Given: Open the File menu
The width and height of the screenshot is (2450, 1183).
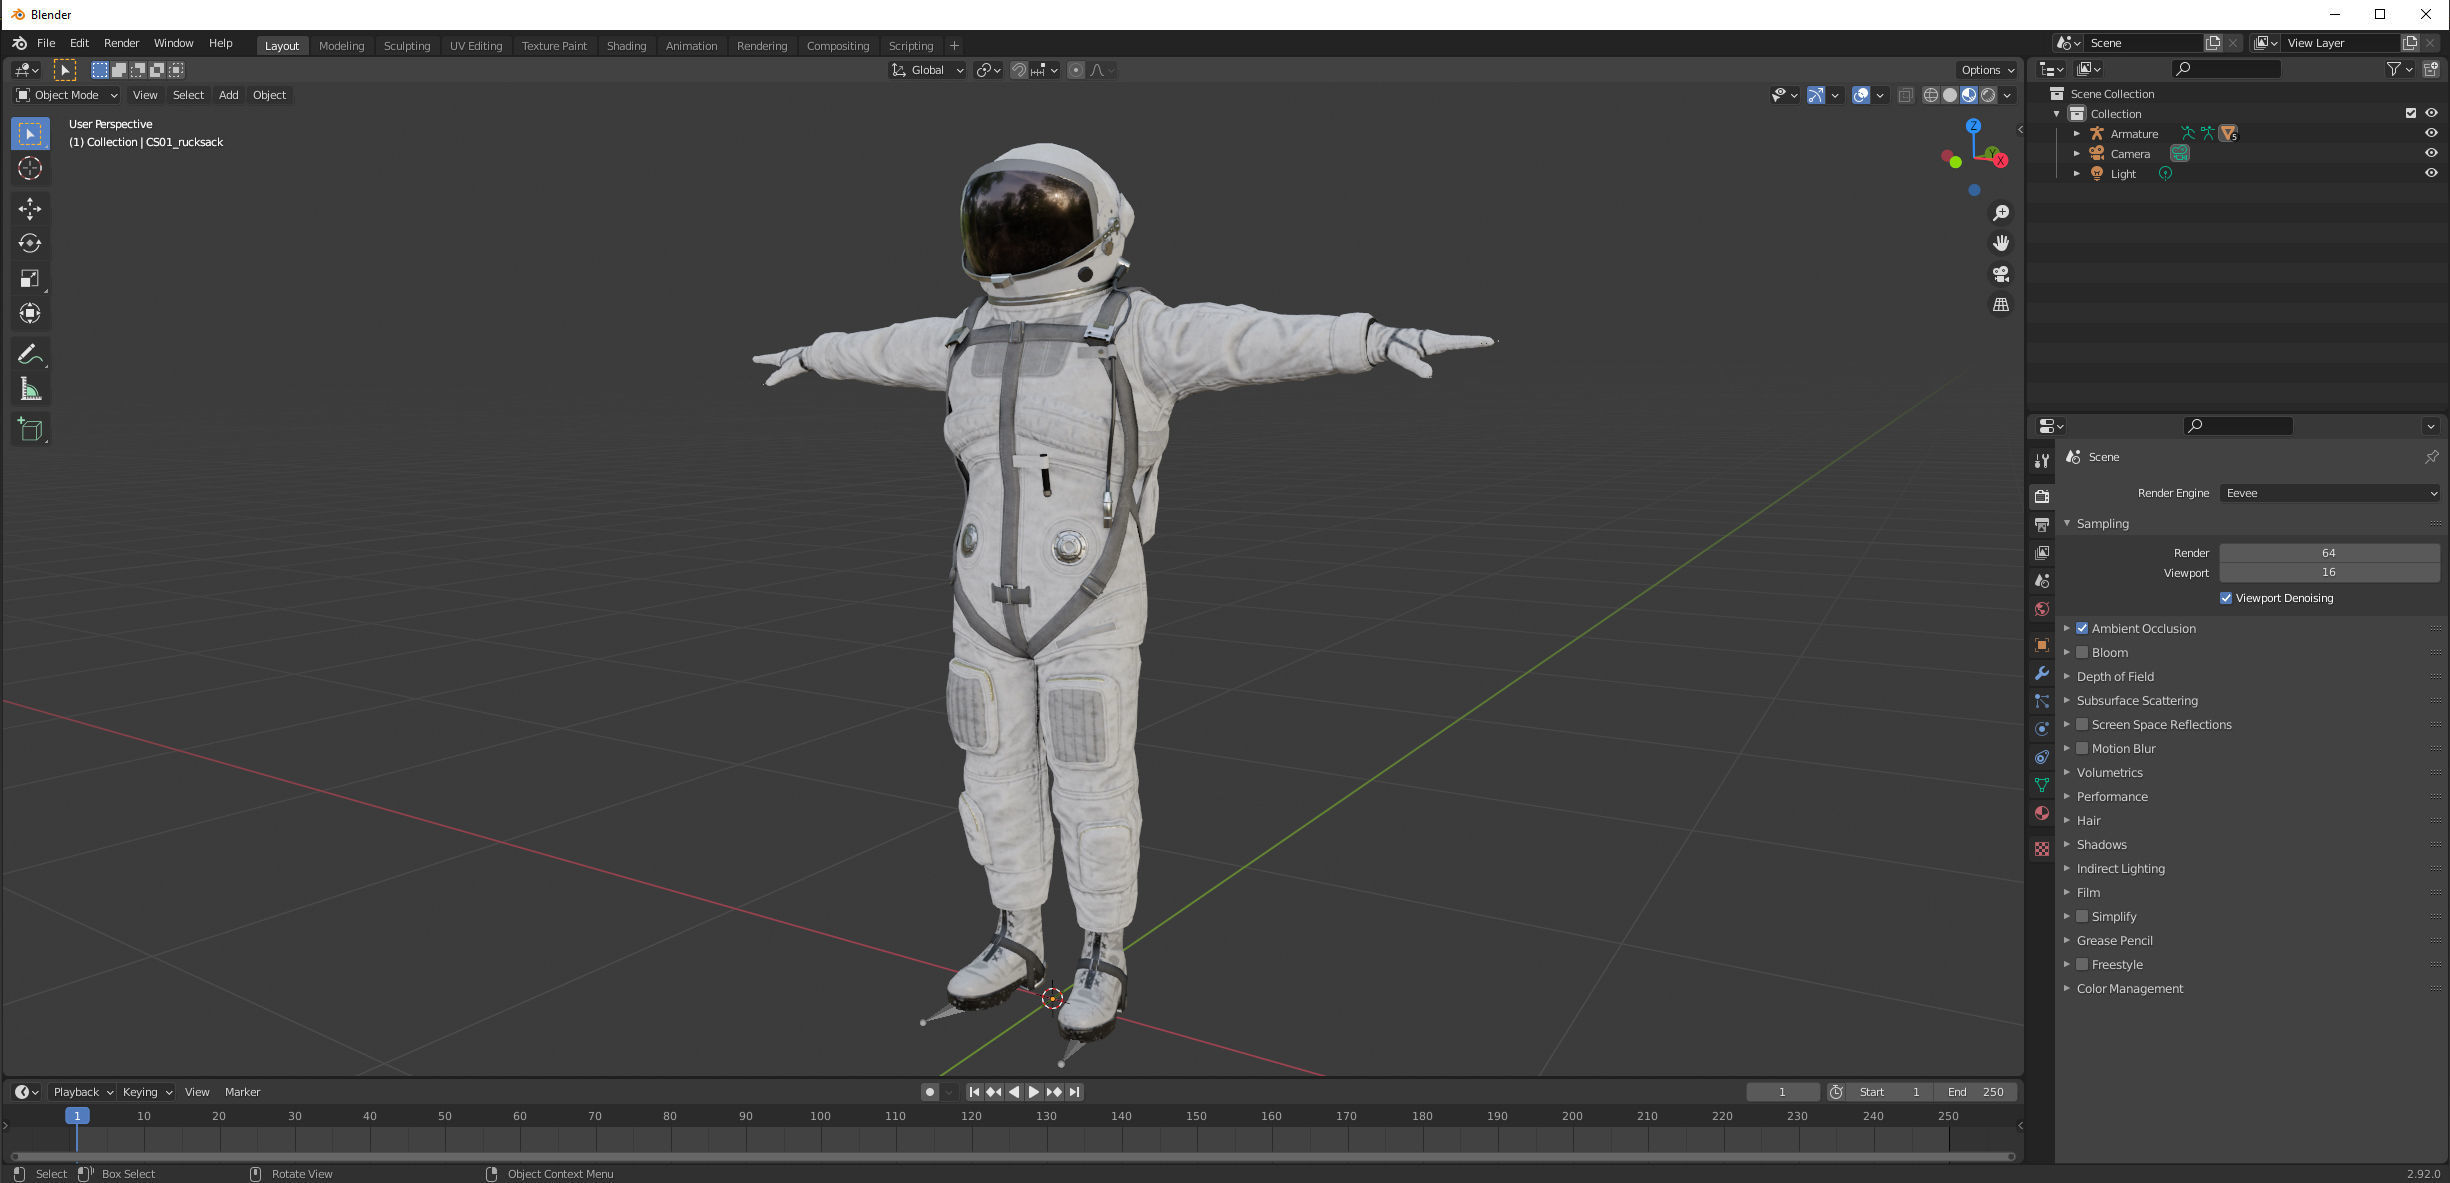Looking at the screenshot, I should [46, 44].
